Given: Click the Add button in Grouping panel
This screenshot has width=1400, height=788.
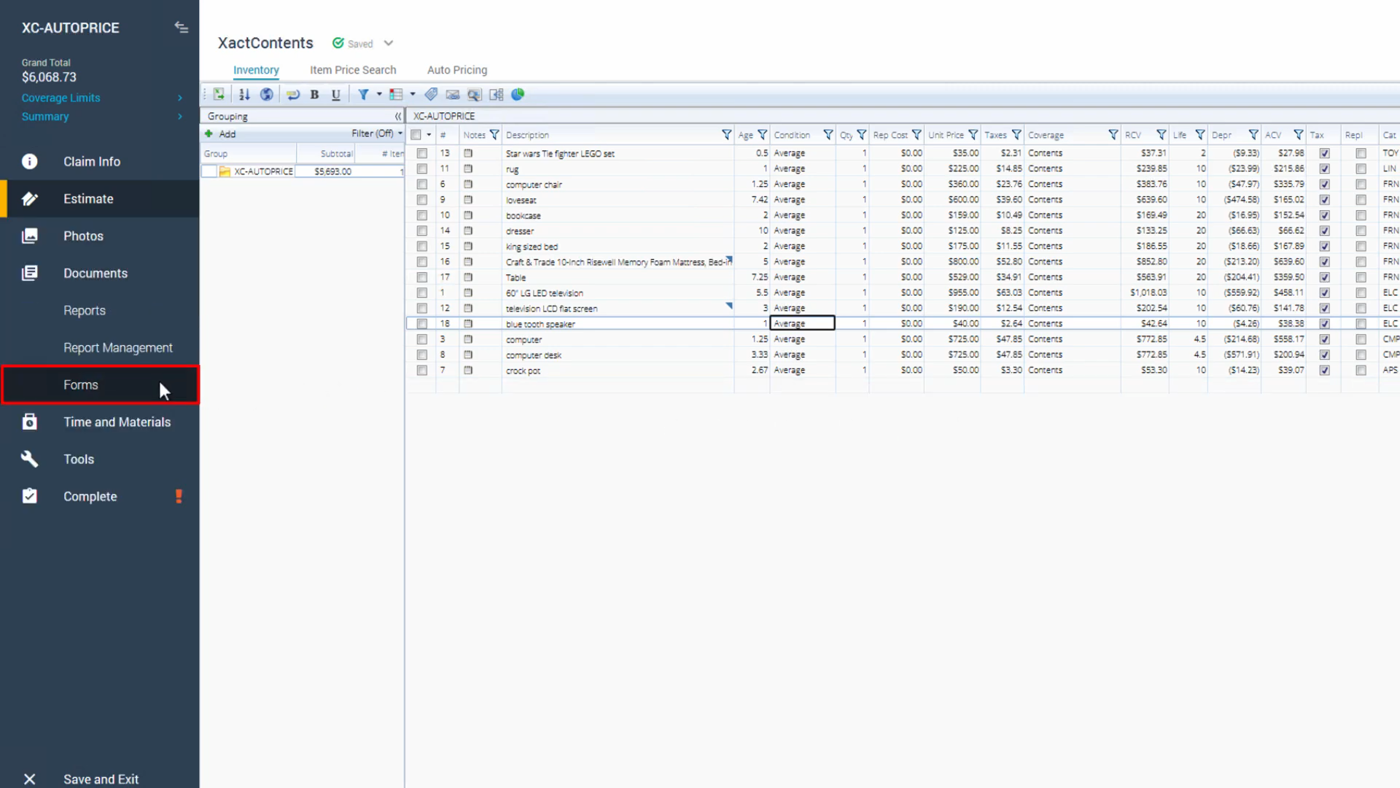Looking at the screenshot, I should tap(221, 134).
